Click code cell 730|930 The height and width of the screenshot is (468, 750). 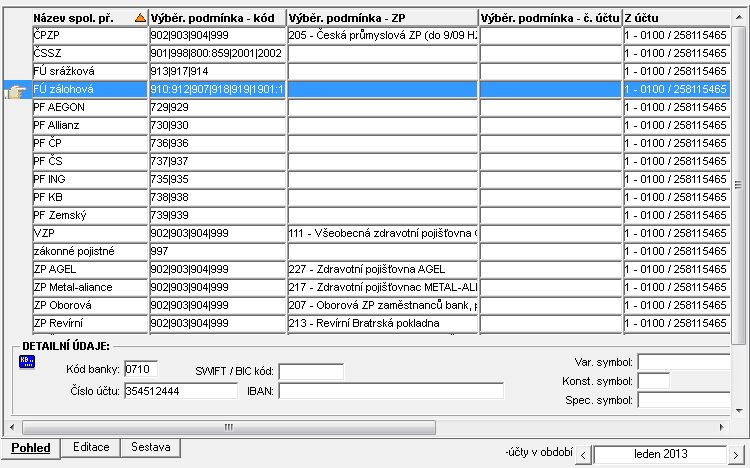[x=218, y=125]
